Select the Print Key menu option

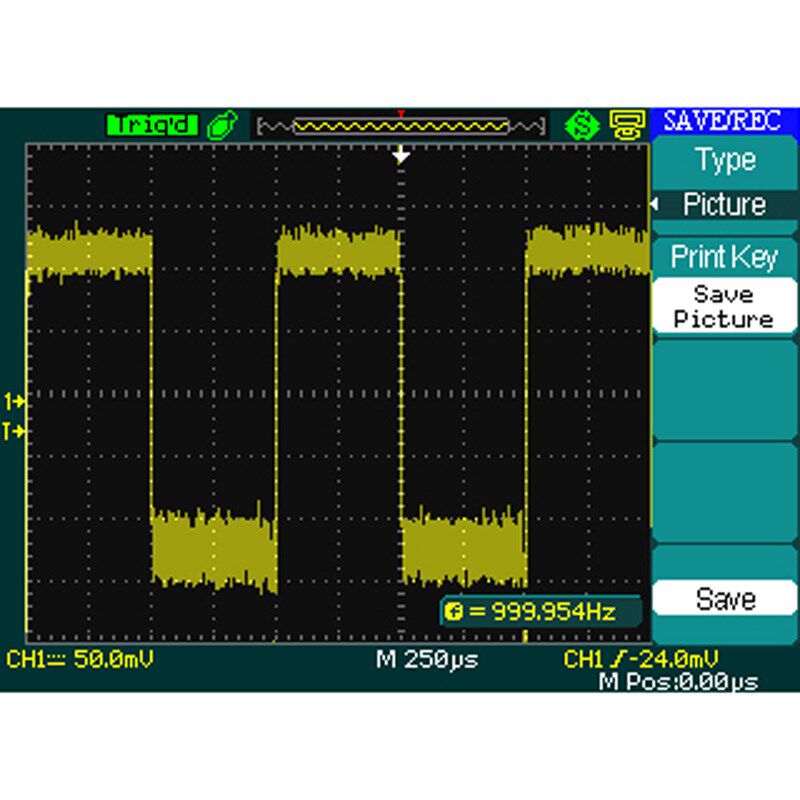(x=724, y=257)
